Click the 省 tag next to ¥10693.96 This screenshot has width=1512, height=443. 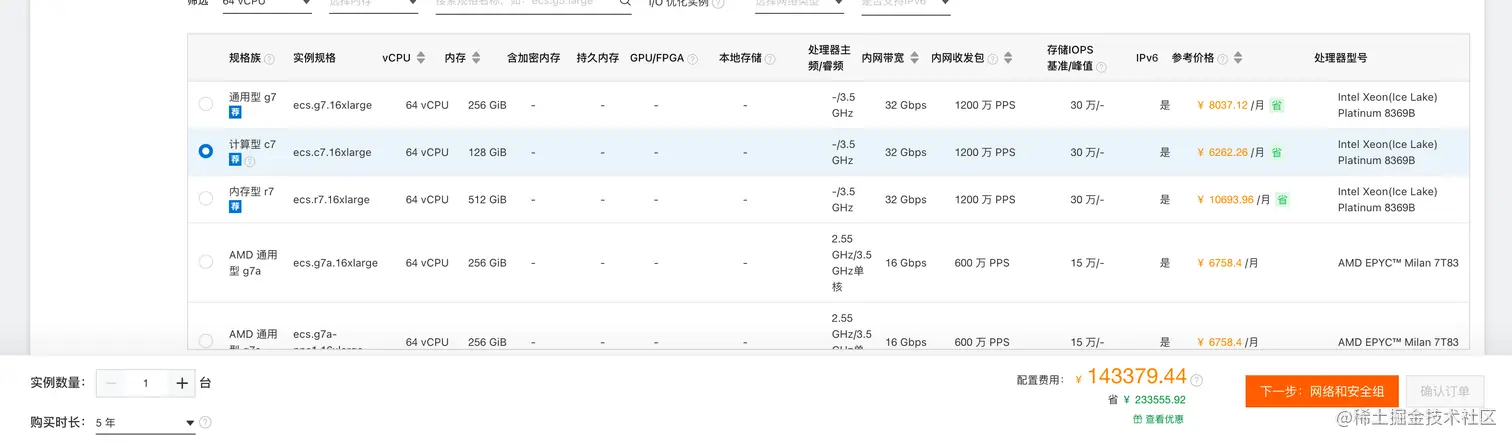pos(1282,199)
